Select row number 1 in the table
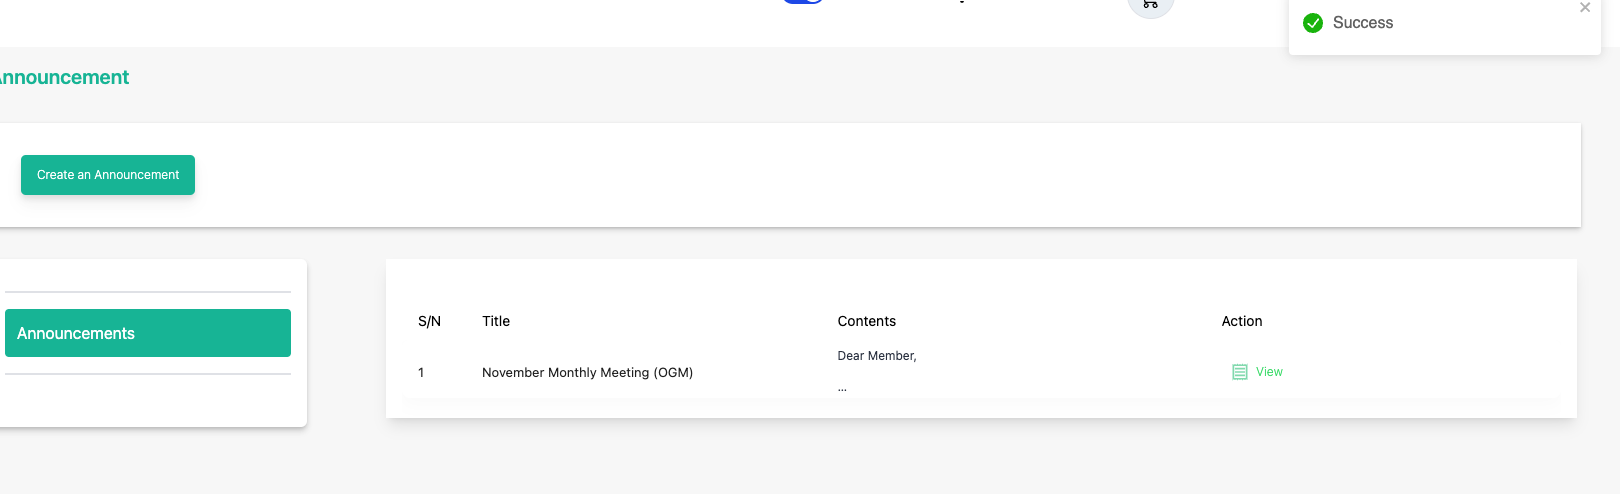 pyautogui.click(x=421, y=372)
